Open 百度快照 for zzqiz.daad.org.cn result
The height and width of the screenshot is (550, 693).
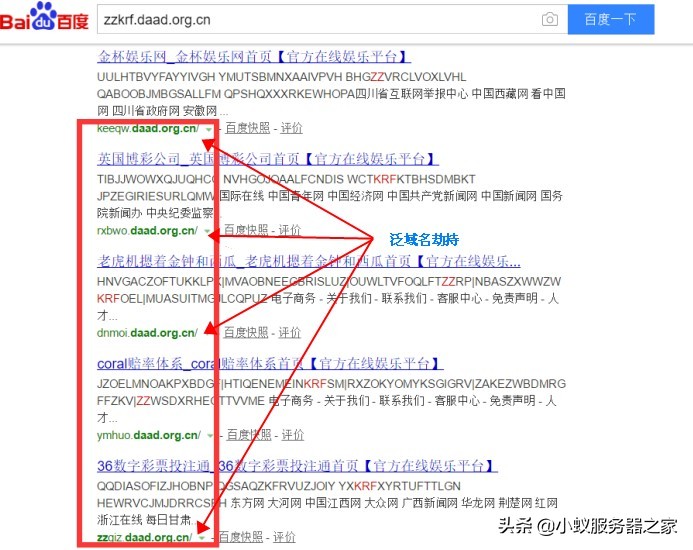tap(240, 537)
